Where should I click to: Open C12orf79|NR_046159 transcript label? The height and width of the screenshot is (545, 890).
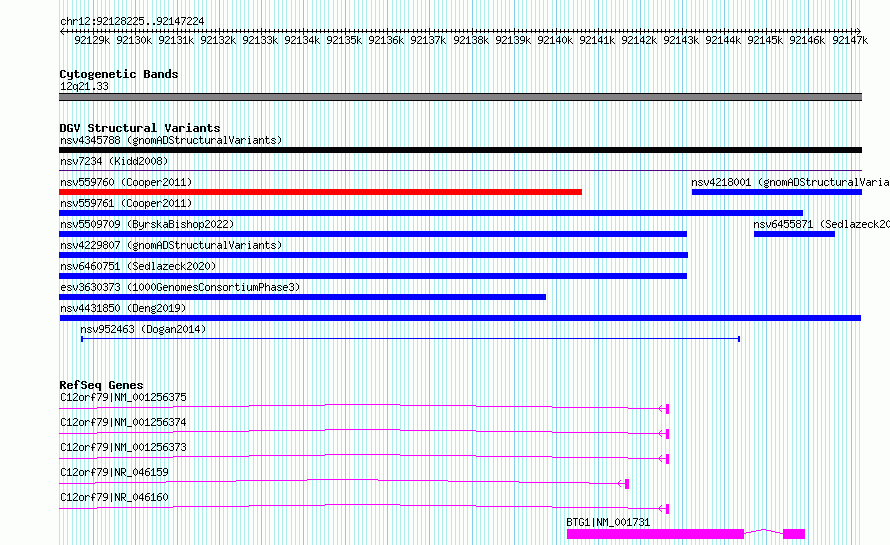pyautogui.click(x=114, y=472)
